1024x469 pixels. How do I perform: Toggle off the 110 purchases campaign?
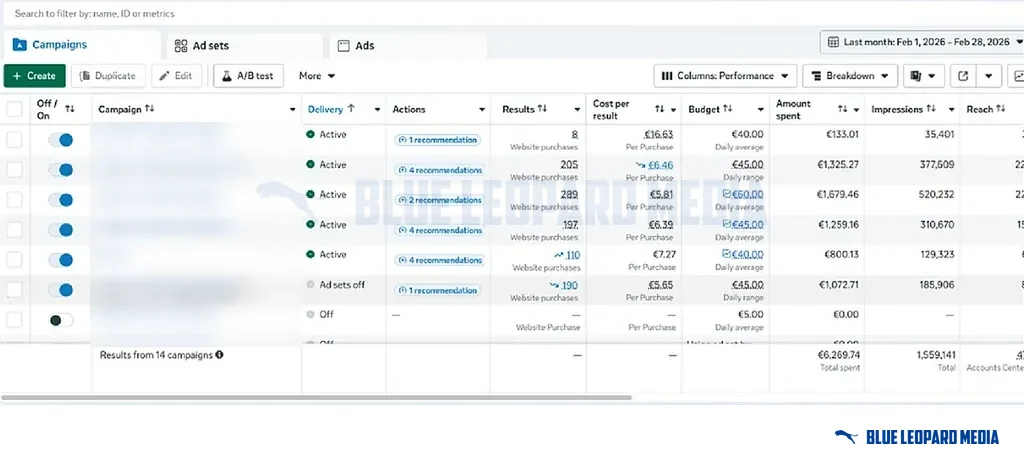(x=61, y=260)
